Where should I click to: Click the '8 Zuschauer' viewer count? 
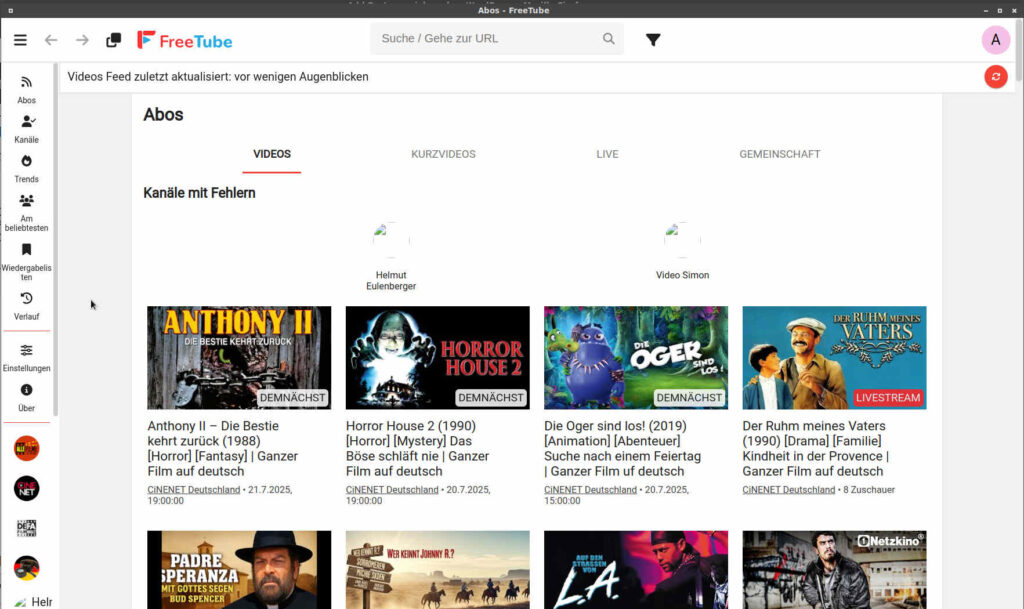pos(869,490)
